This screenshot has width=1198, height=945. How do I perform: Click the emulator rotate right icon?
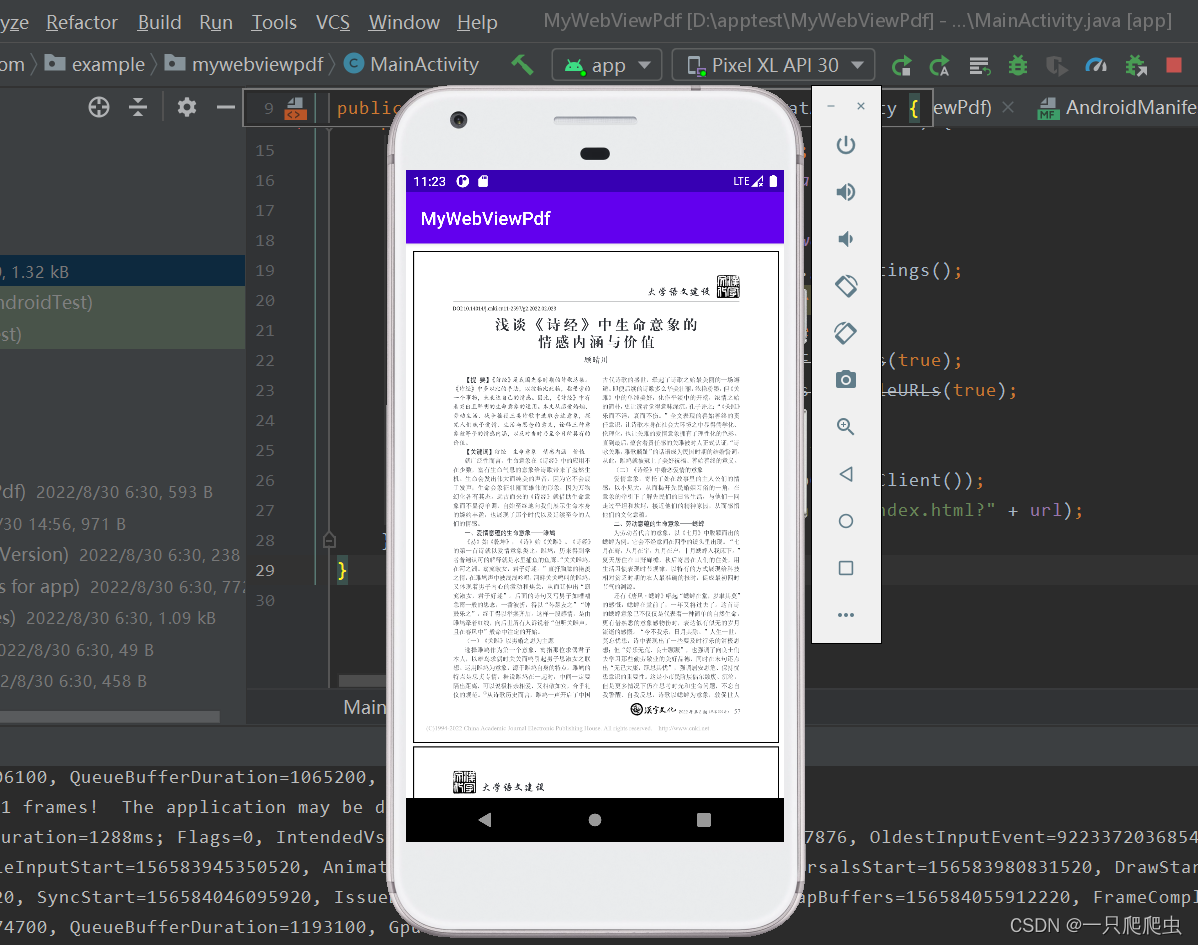click(x=846, y=333)
